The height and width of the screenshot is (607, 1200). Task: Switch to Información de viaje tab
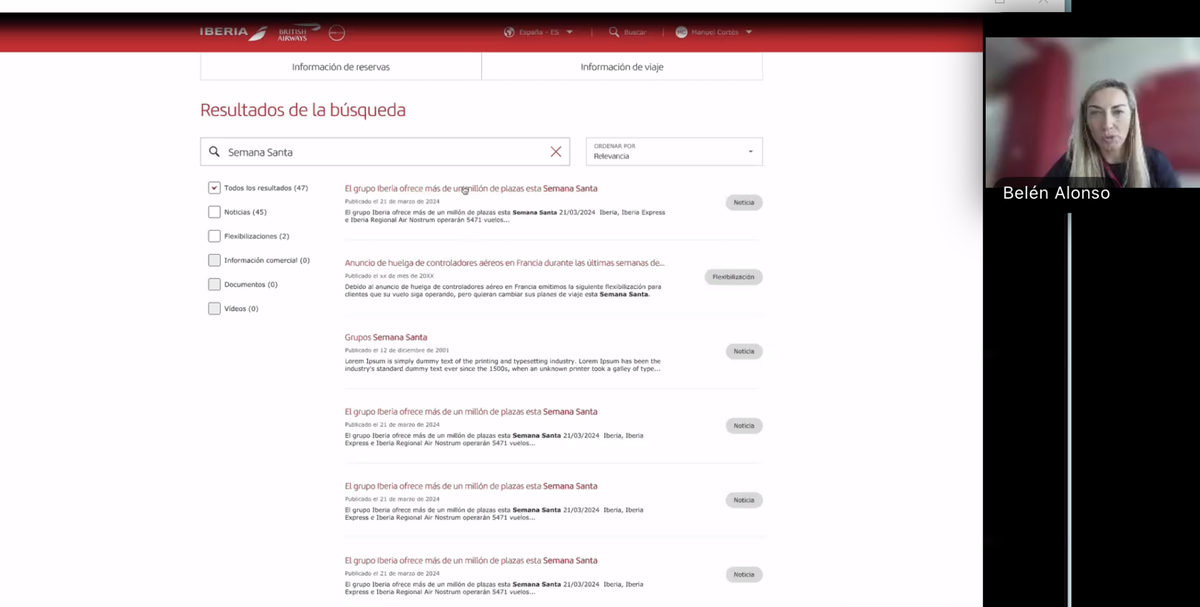click(622, 67)
